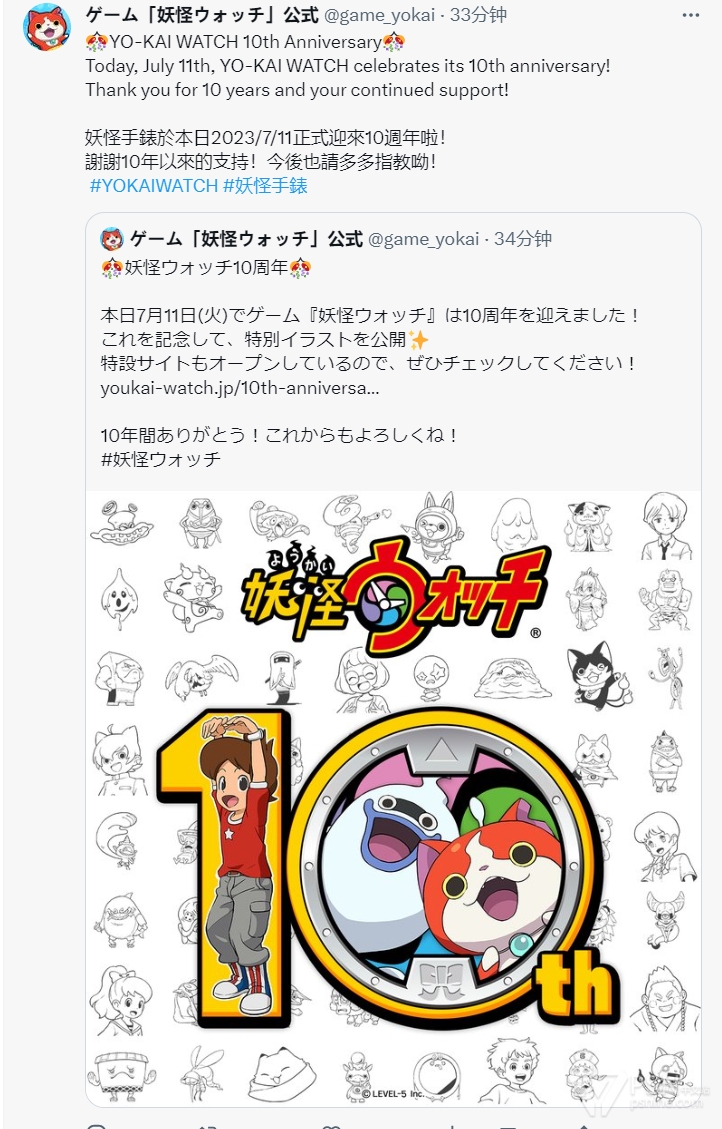Click the @game_yokai handle in the main tweet

click(379, 15)
